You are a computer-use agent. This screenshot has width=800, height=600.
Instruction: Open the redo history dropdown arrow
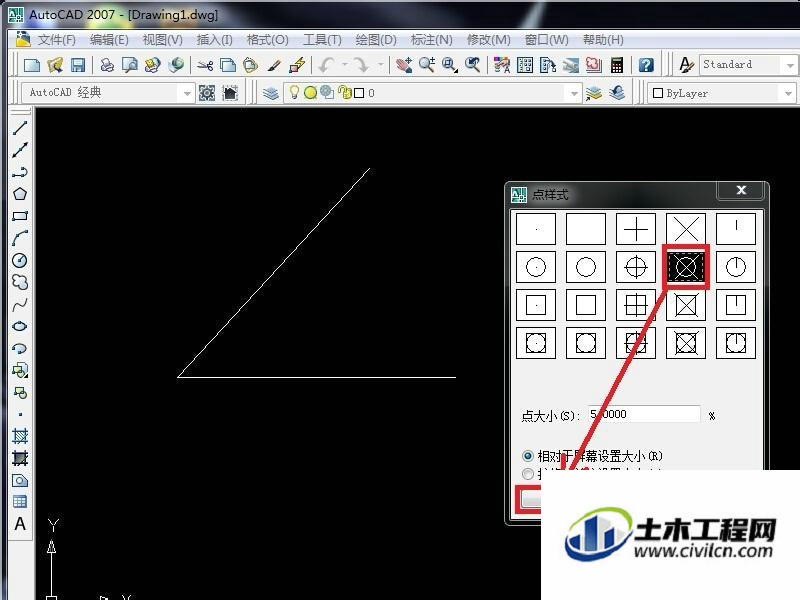point(381,65)
